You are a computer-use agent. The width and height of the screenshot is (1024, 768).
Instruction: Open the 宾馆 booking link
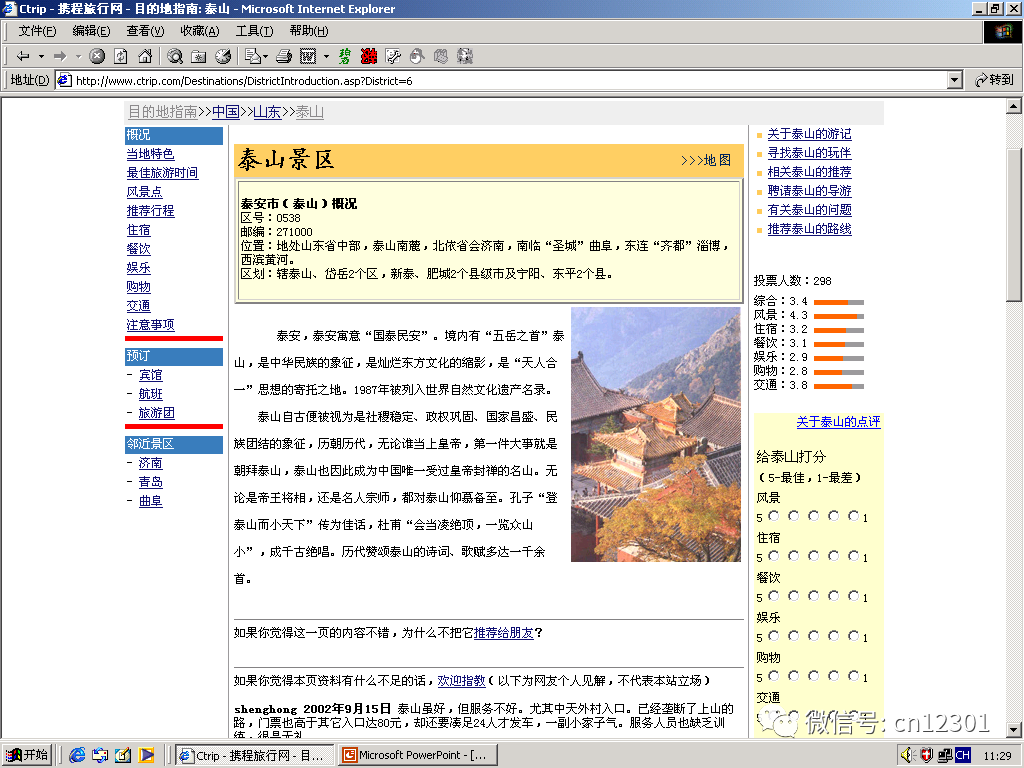pos(150,375)
